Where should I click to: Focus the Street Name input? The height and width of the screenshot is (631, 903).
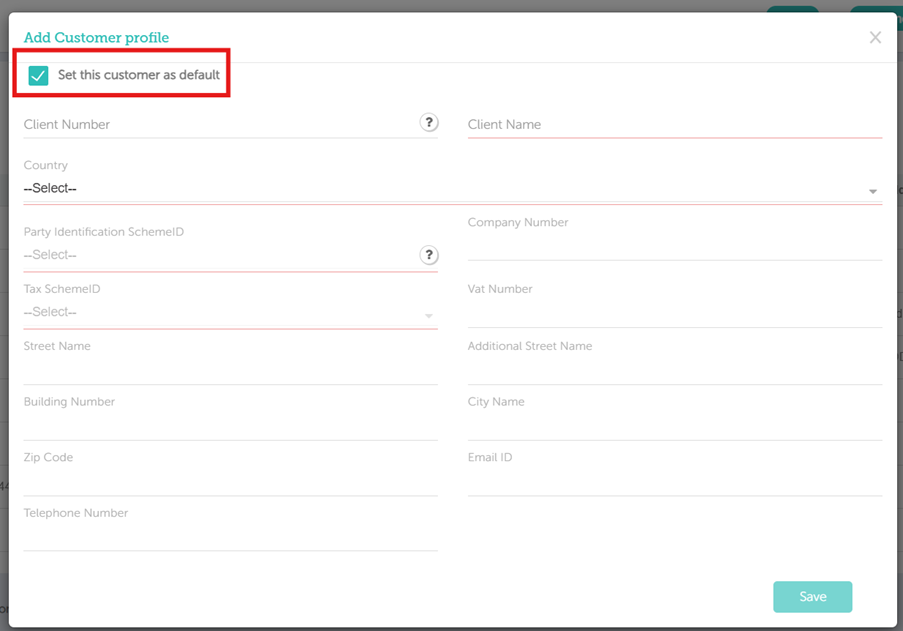tap(230, 369)
